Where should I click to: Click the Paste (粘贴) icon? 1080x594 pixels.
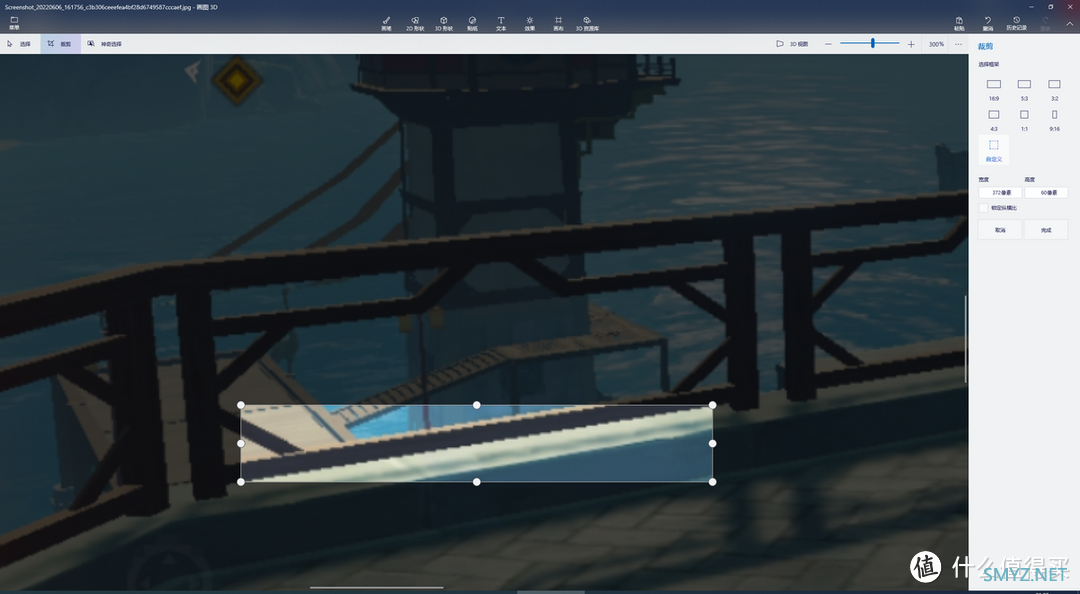coord(959,23)
